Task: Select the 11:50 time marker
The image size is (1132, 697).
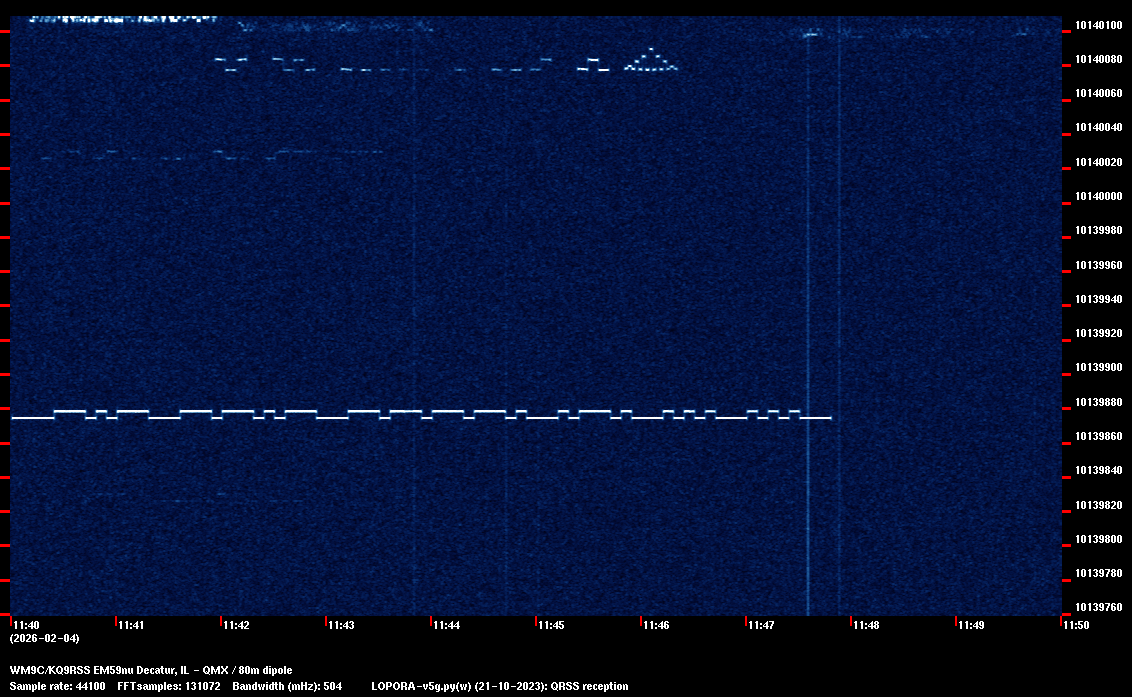Action: coord(1076,626)
